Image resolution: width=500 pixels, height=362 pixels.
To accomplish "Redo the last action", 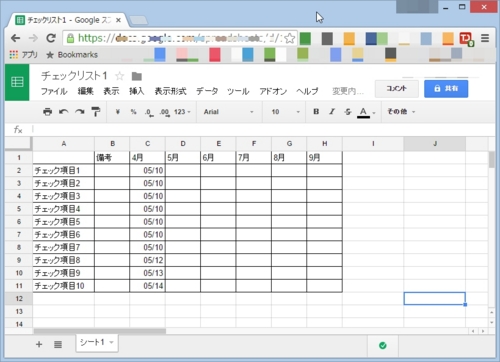I will pos(80,112).
